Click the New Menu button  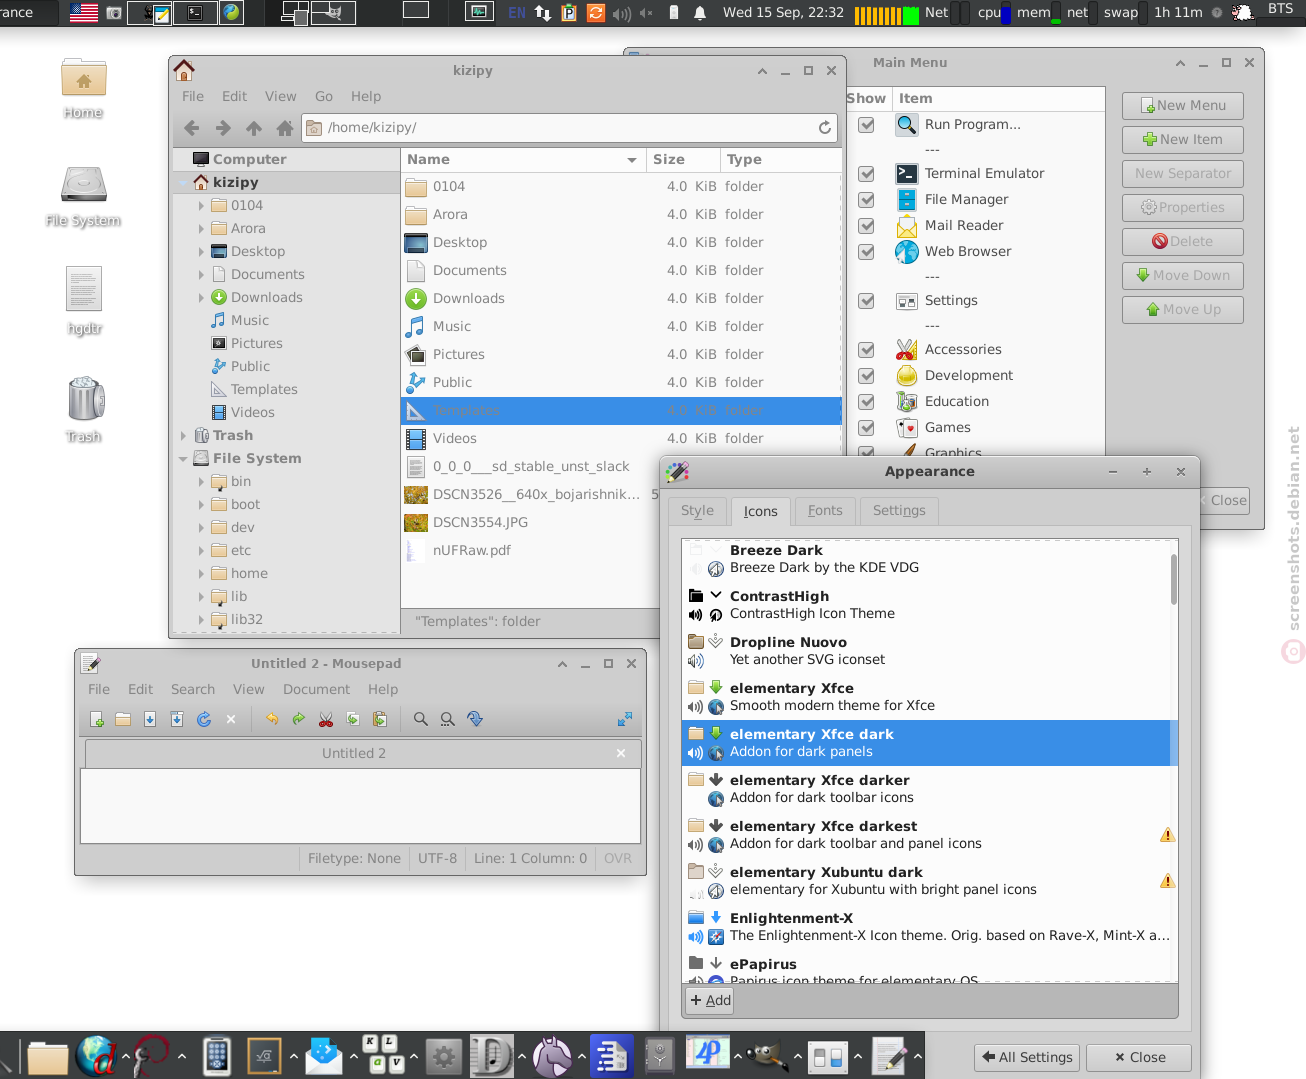pos(1183,106)
